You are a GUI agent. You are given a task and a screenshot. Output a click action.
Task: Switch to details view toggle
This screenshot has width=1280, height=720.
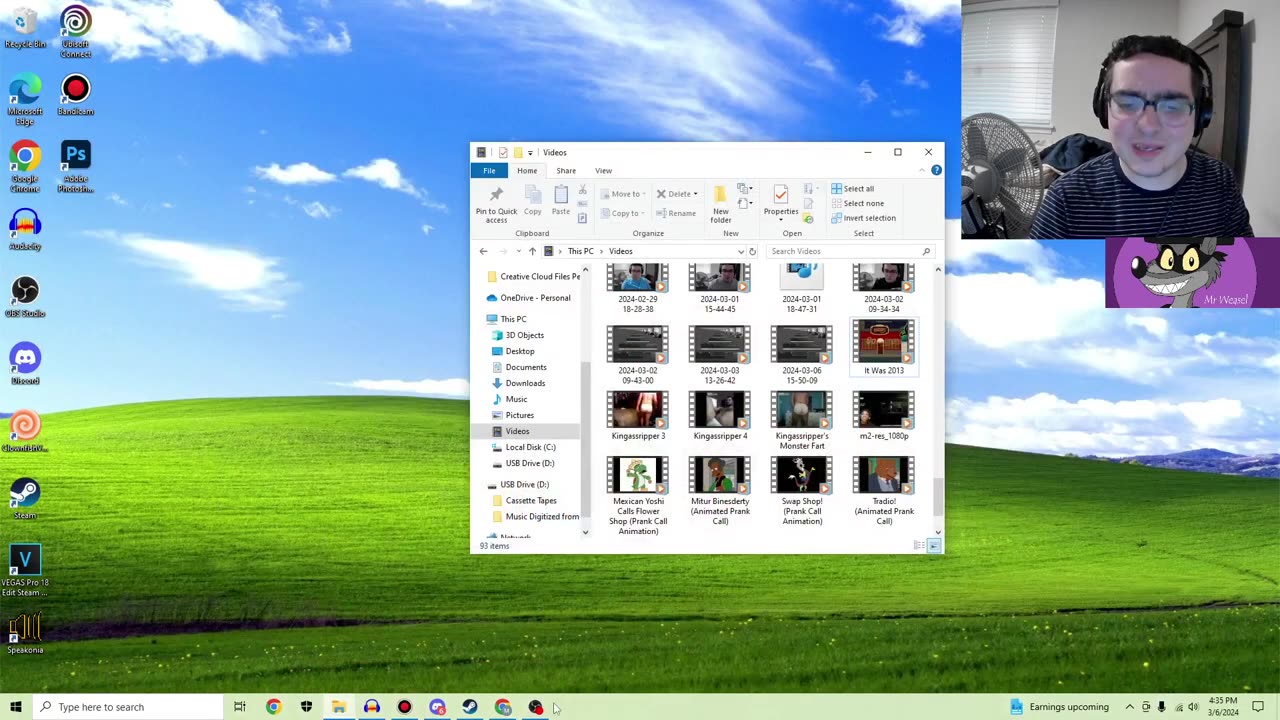pos(919,546)
